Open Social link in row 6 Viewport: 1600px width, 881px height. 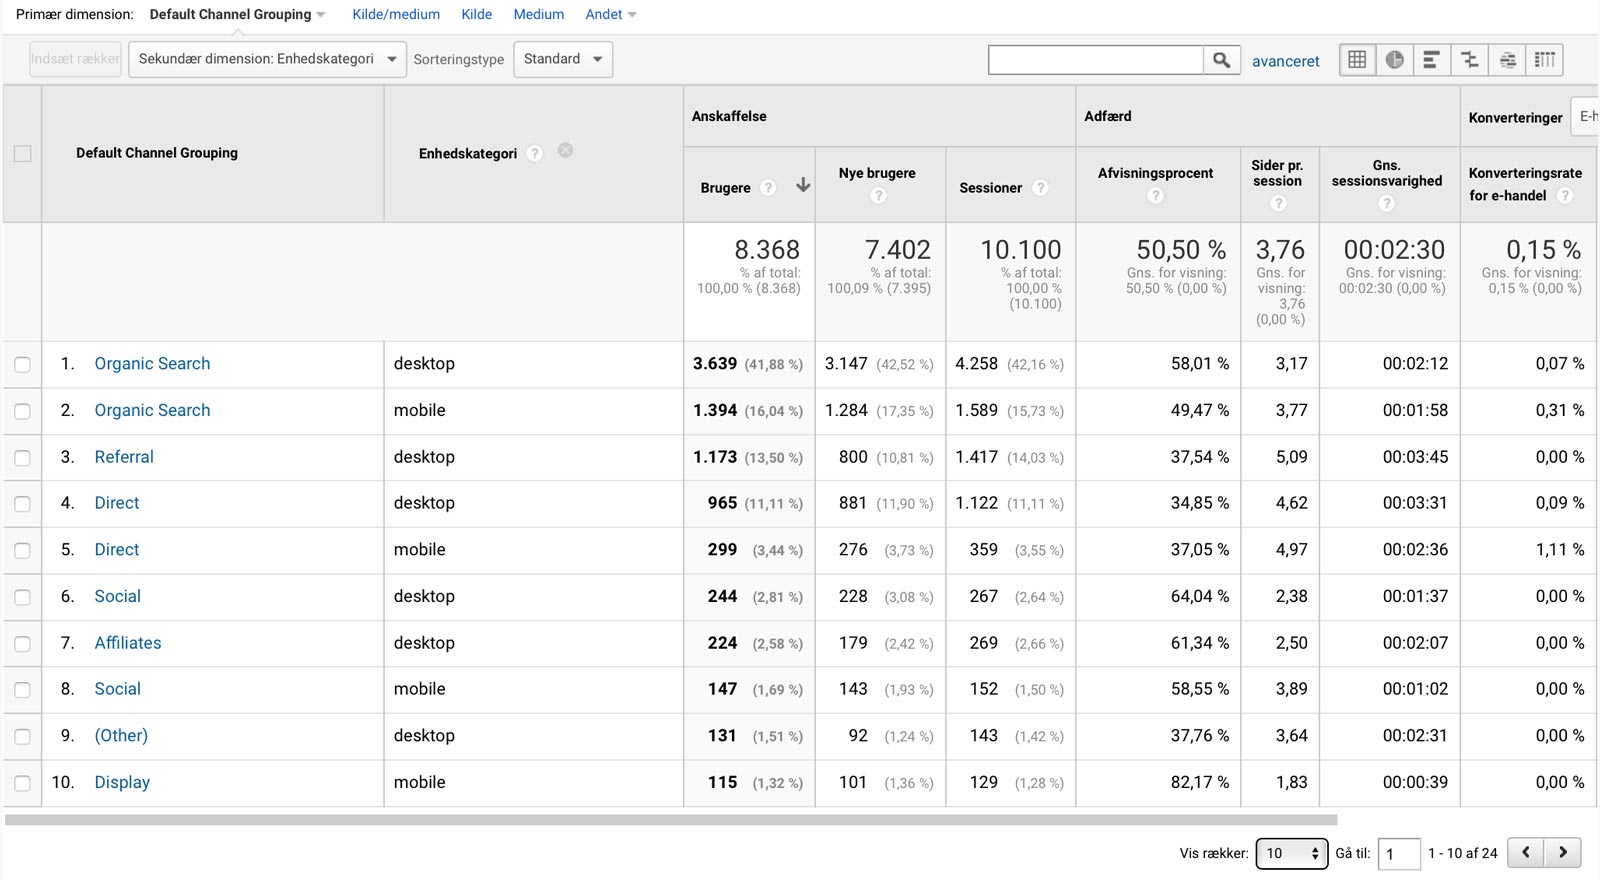117,596
